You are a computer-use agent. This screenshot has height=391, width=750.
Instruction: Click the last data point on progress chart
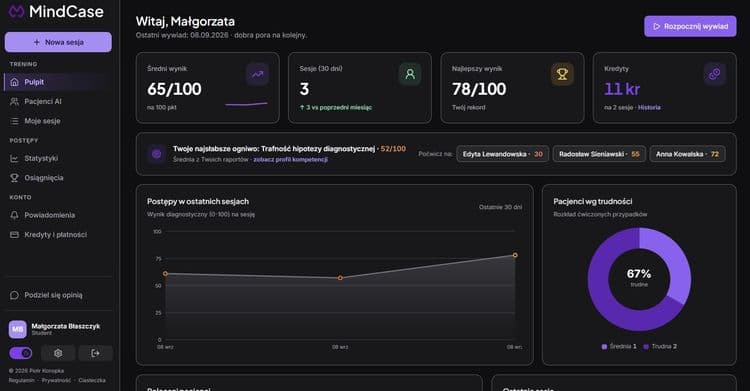point(515,255)
